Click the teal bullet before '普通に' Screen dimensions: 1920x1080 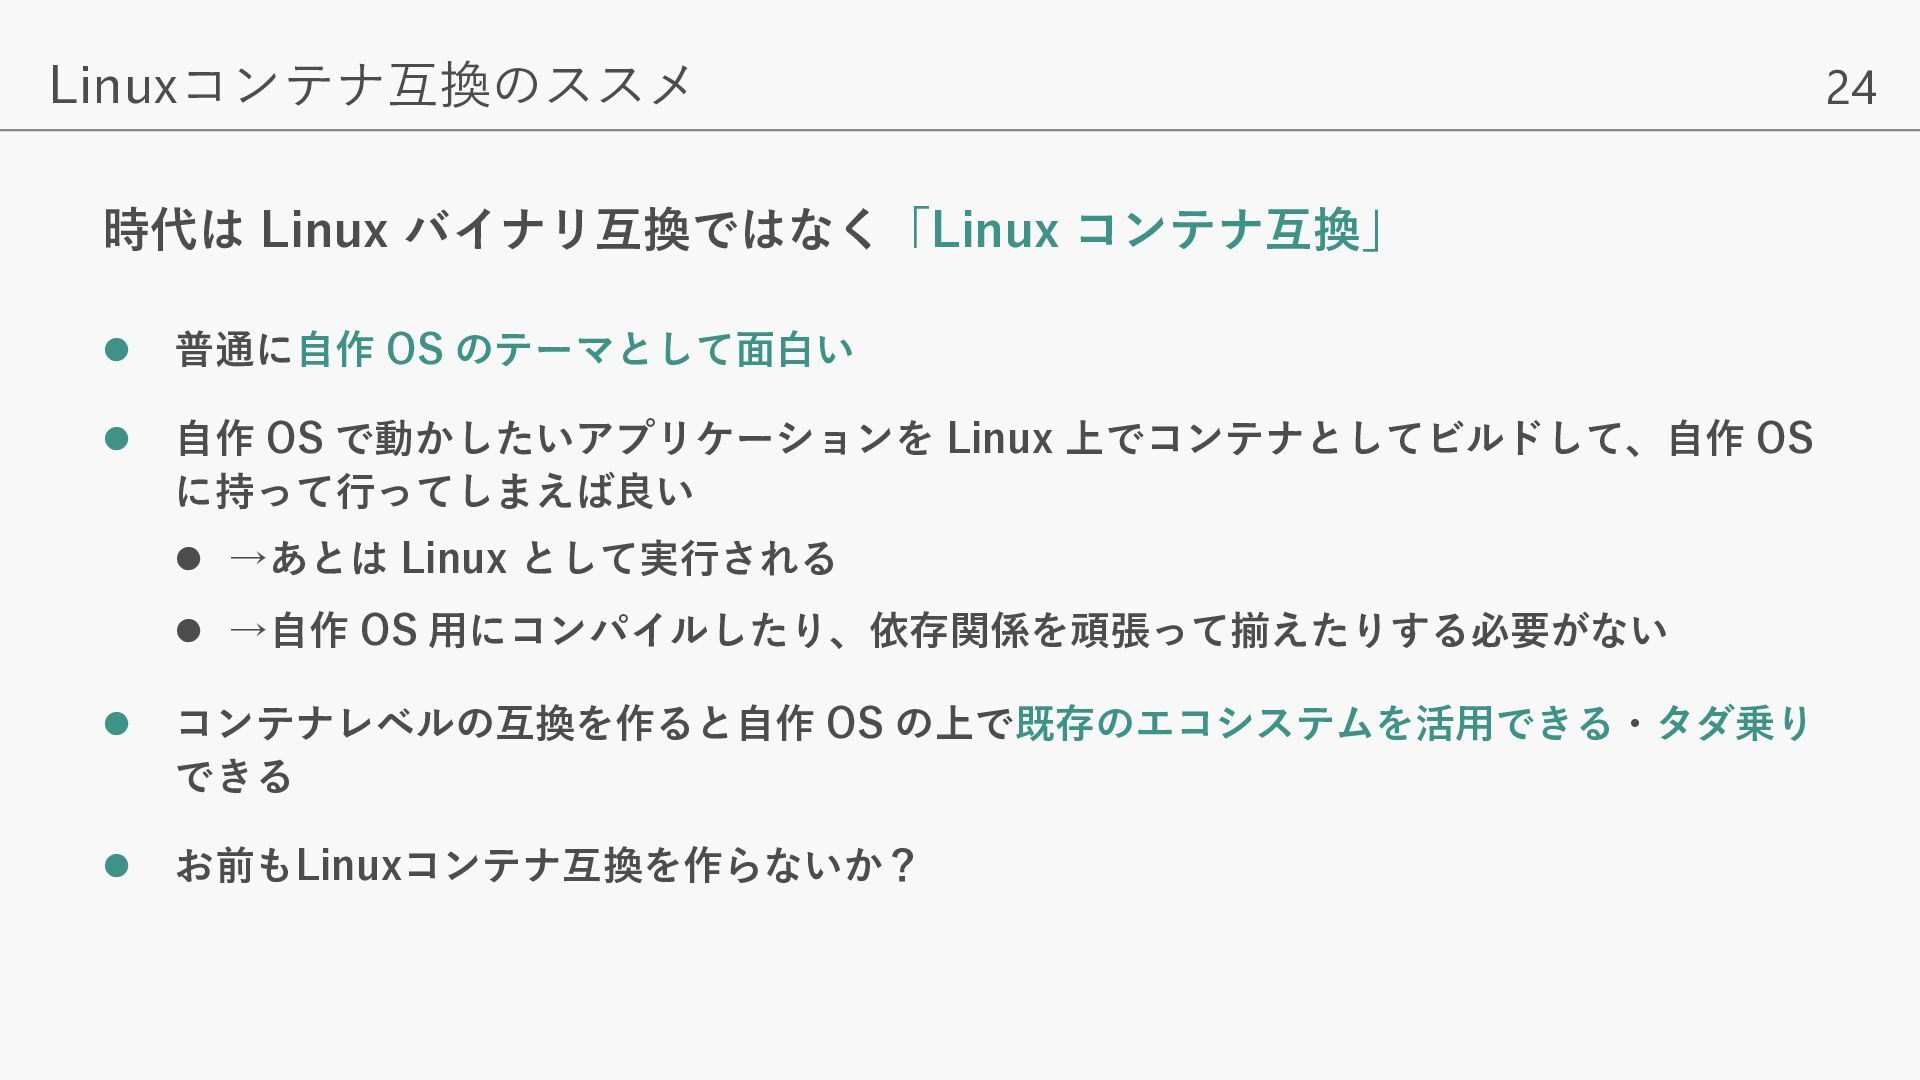click(x=116, y=350)
